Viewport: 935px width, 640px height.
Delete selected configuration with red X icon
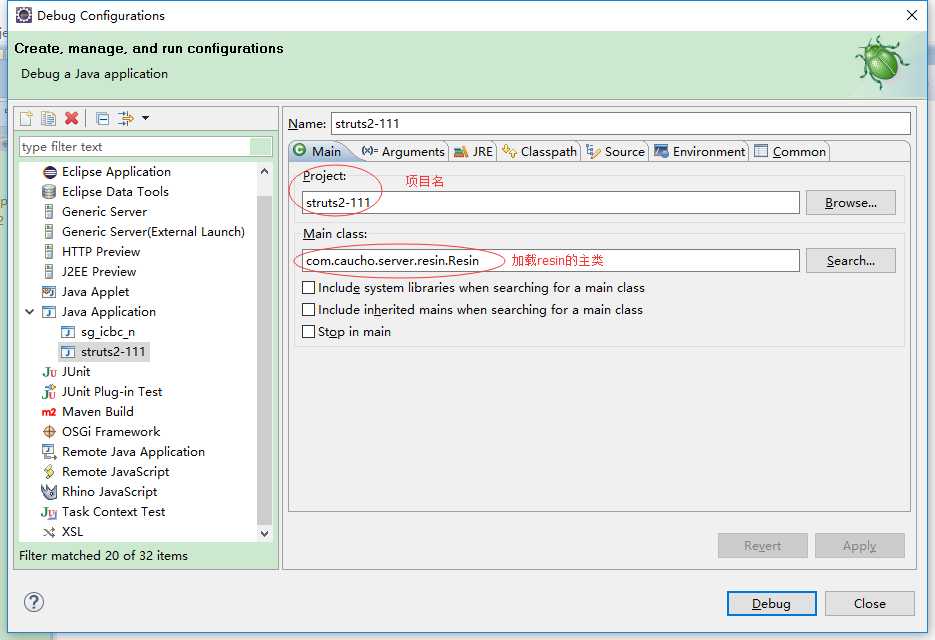72,118
